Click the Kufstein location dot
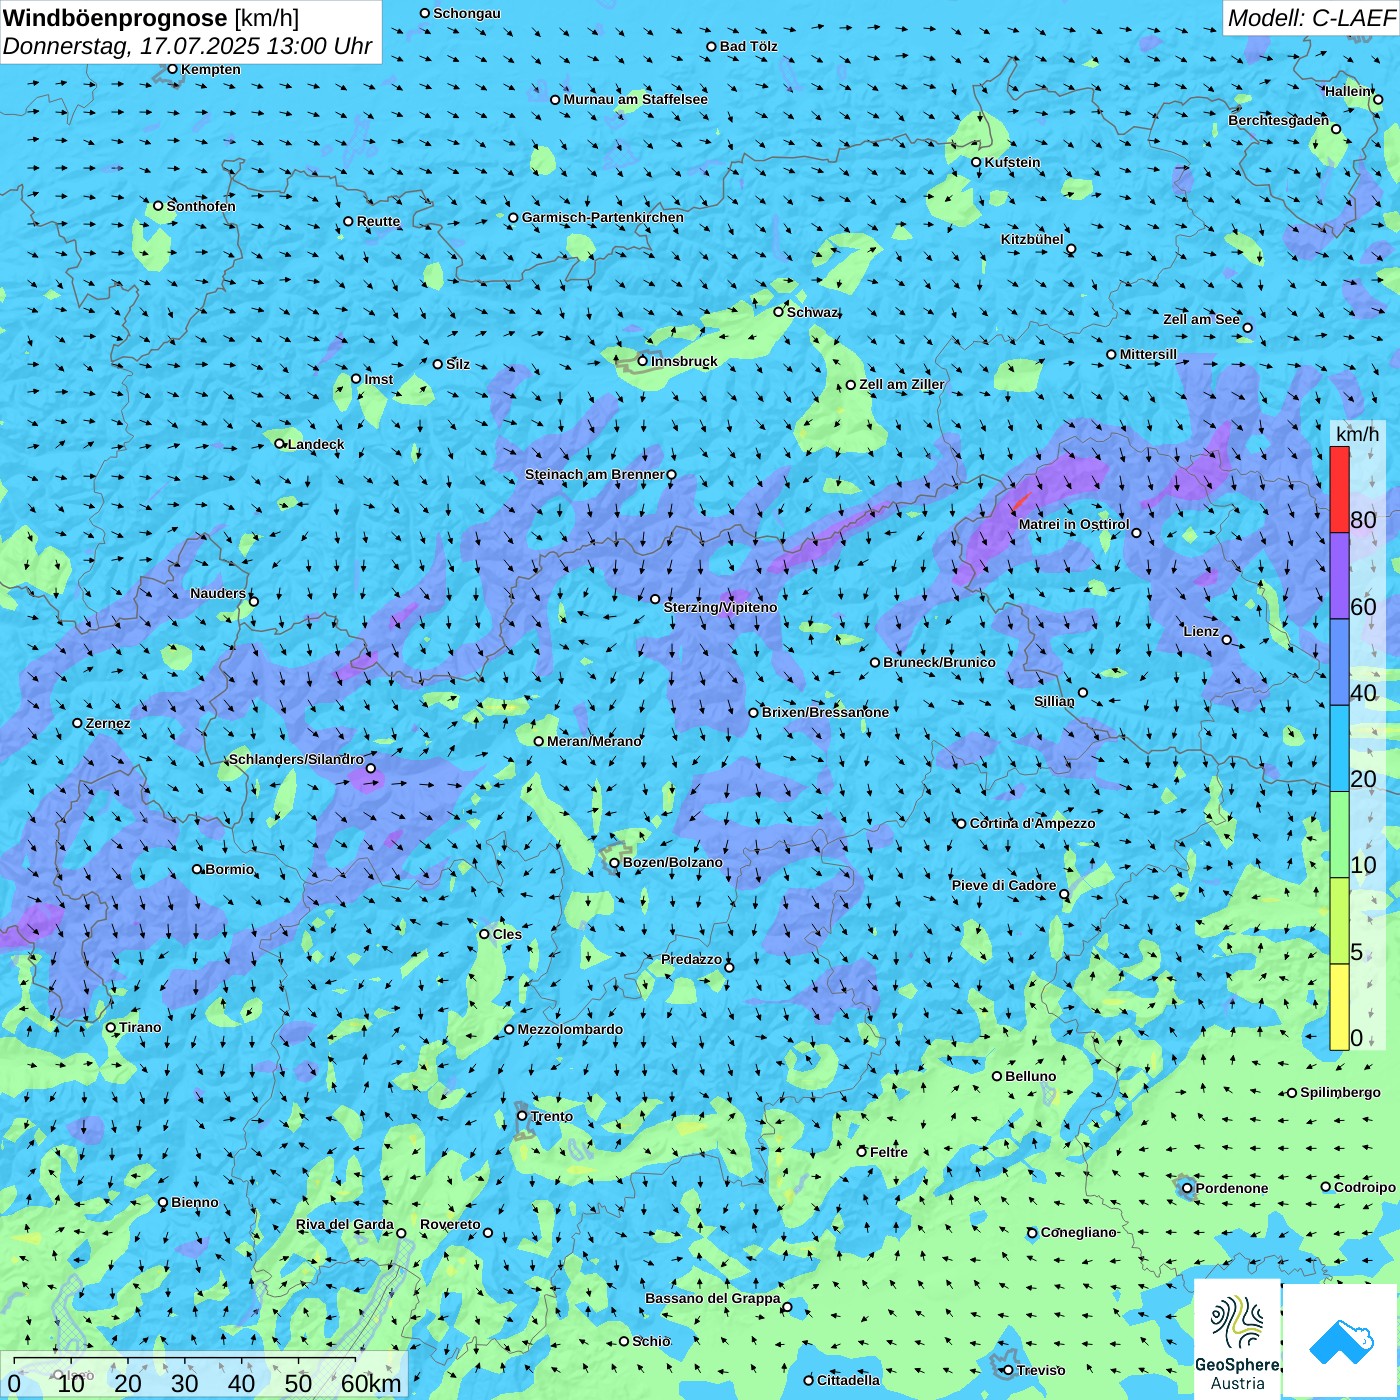This screenshot has width=1400, height=1400. 976,162
